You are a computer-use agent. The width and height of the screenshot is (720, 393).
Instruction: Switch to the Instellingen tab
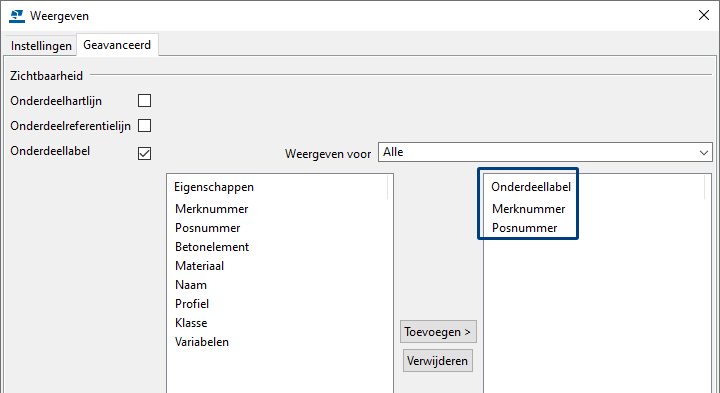pos(41,46)
